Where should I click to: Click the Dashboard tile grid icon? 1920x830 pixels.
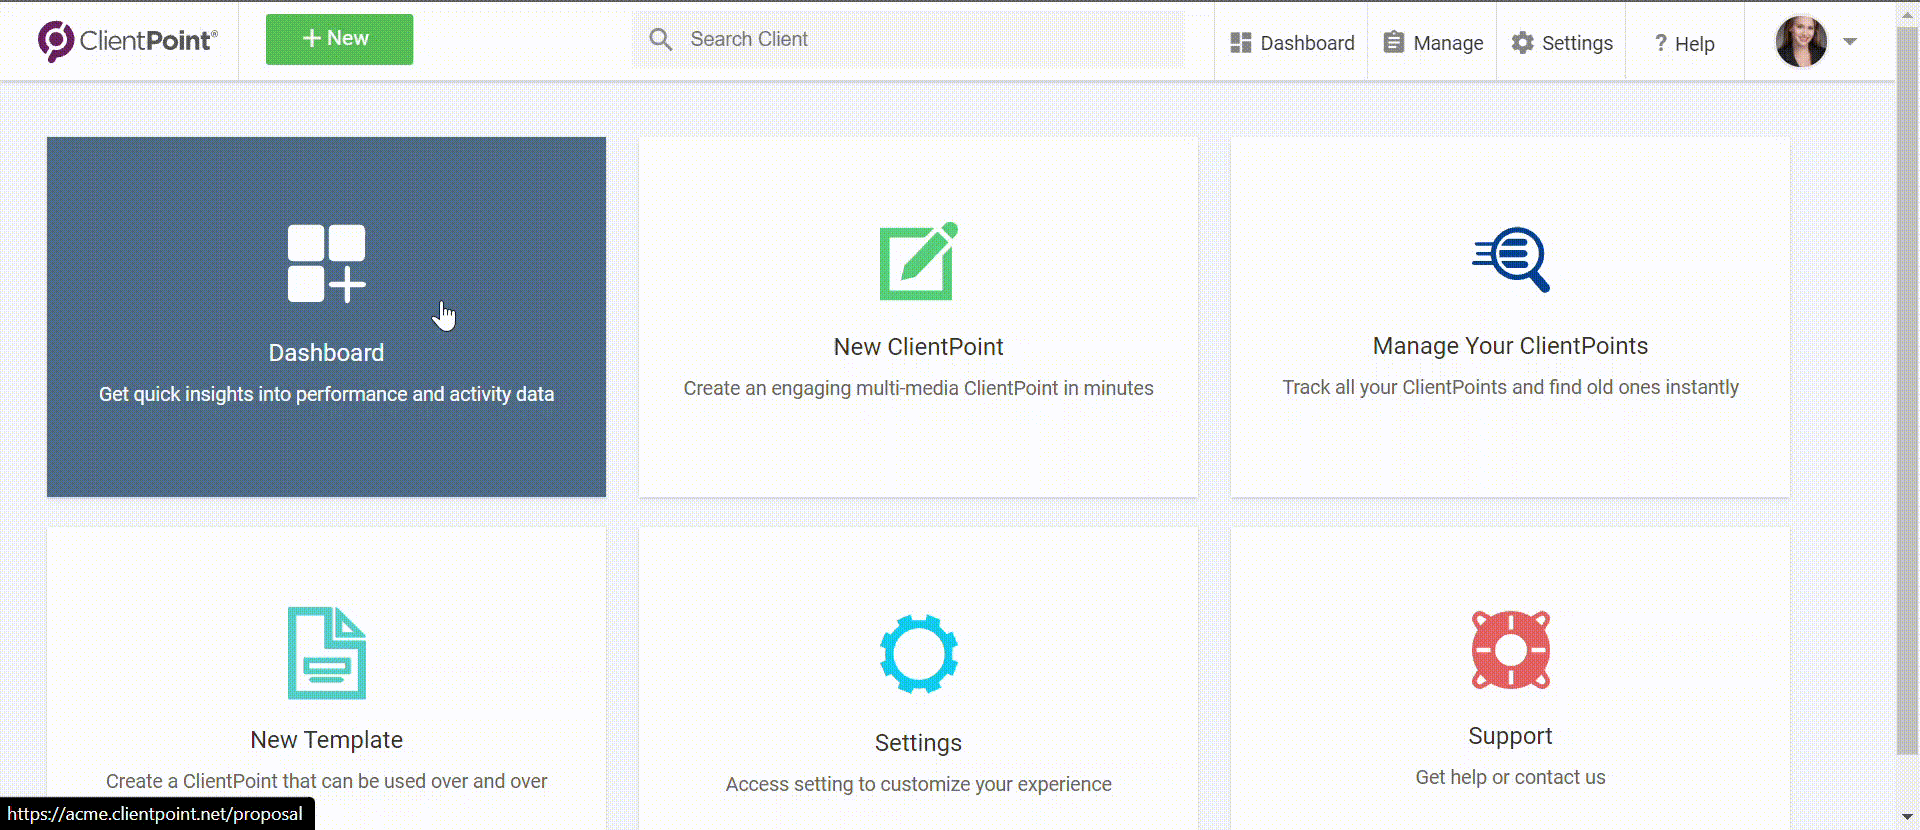click(327, 264)
